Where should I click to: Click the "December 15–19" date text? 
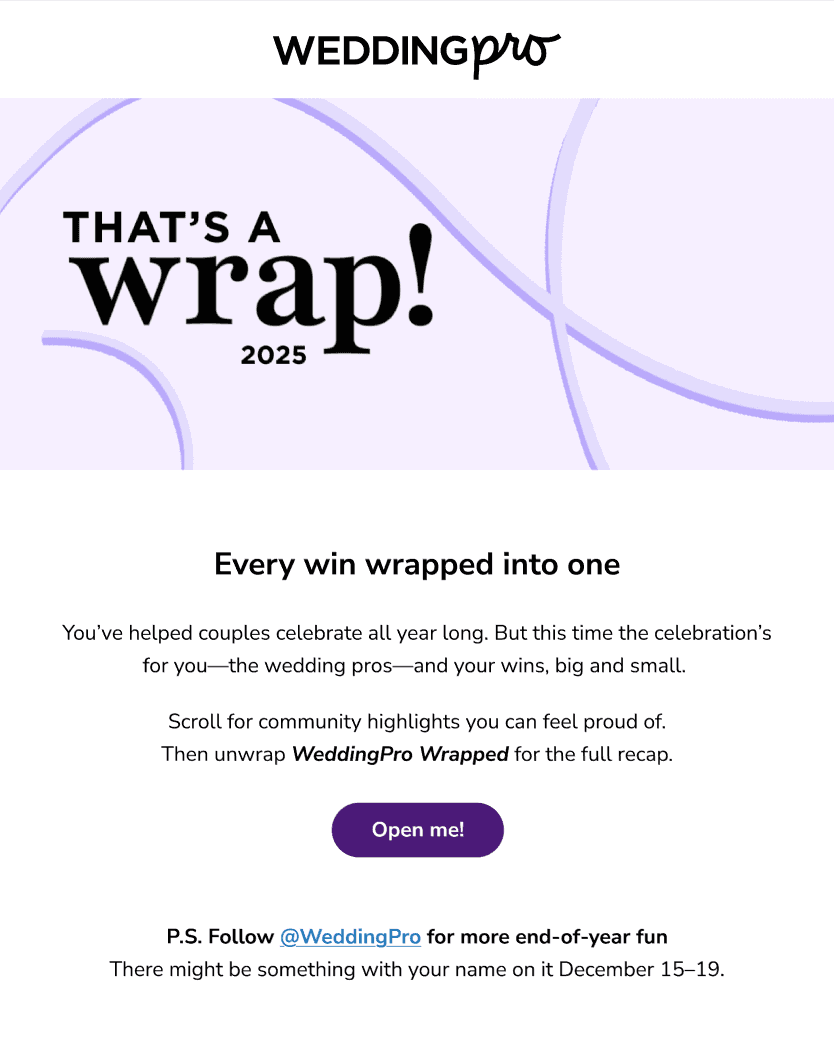click(x=640, y=969)
